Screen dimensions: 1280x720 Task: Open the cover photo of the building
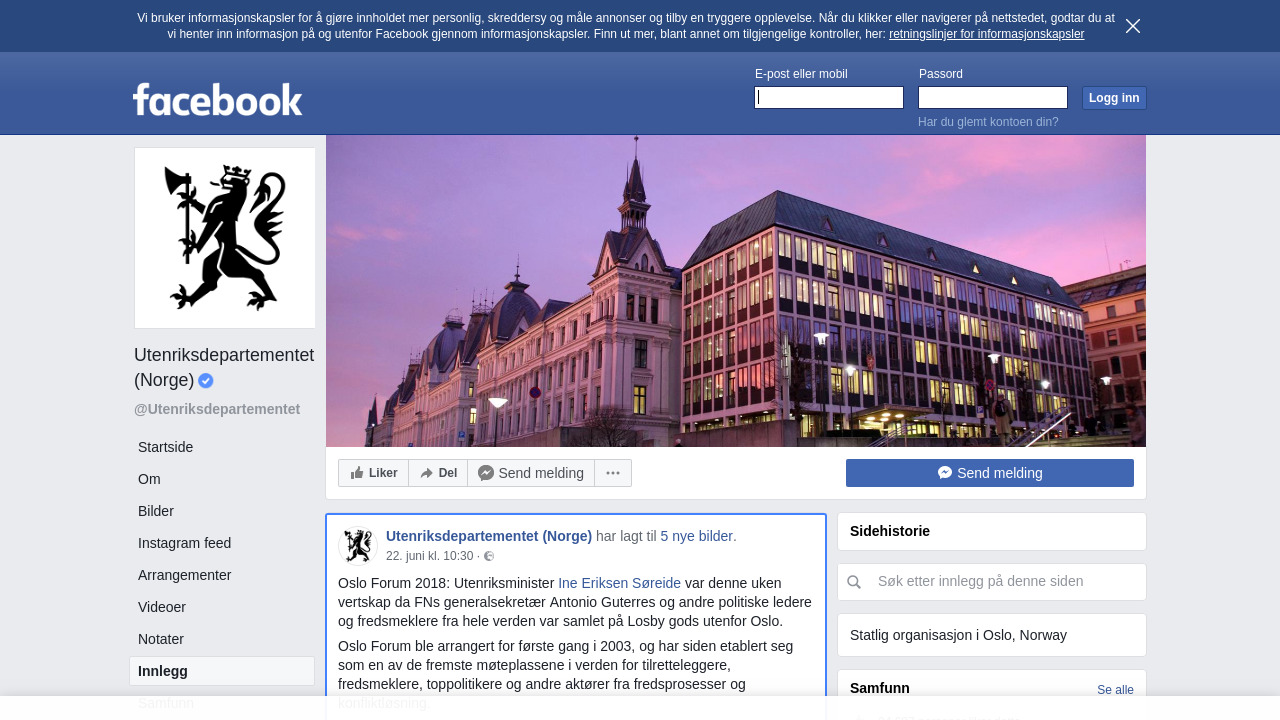point(736,291)
